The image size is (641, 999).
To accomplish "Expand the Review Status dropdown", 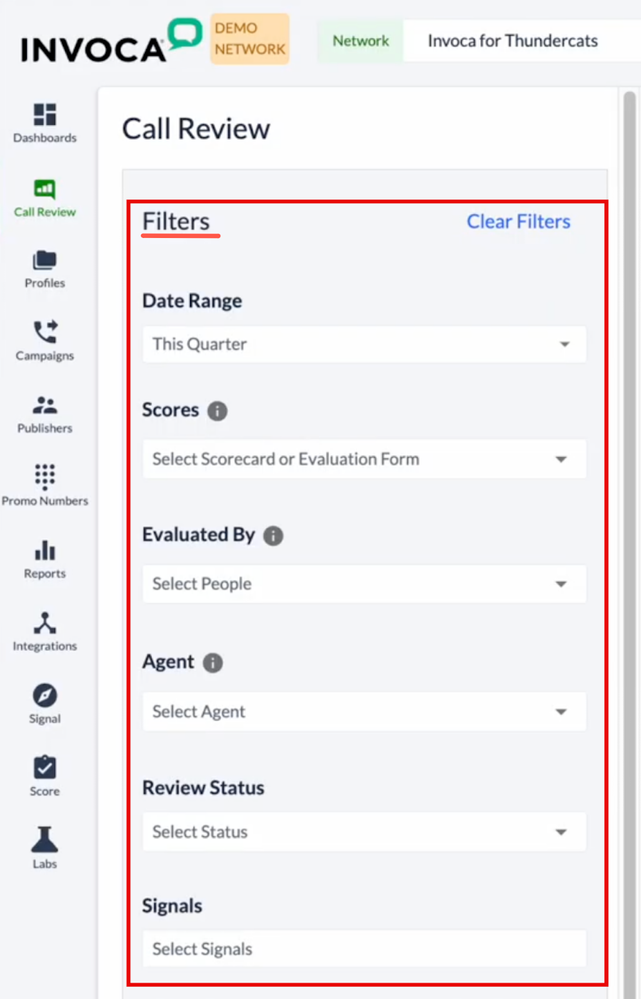I will [364, 832].
